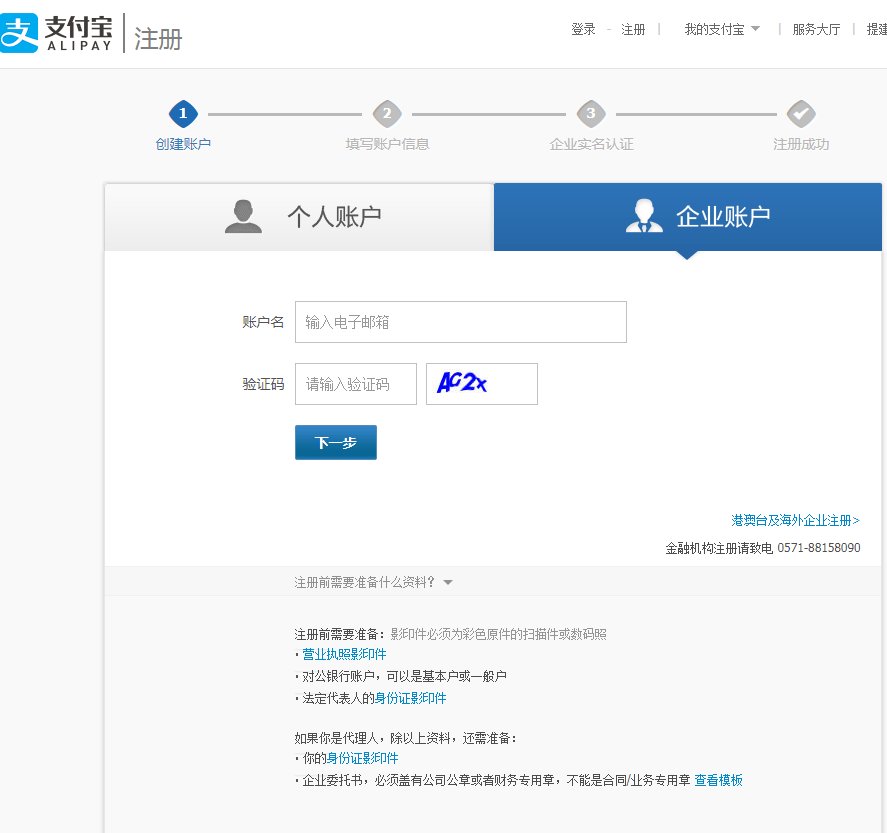
Task: Click the businessman icon on 企业账户 tab
Action: point(645,215)
